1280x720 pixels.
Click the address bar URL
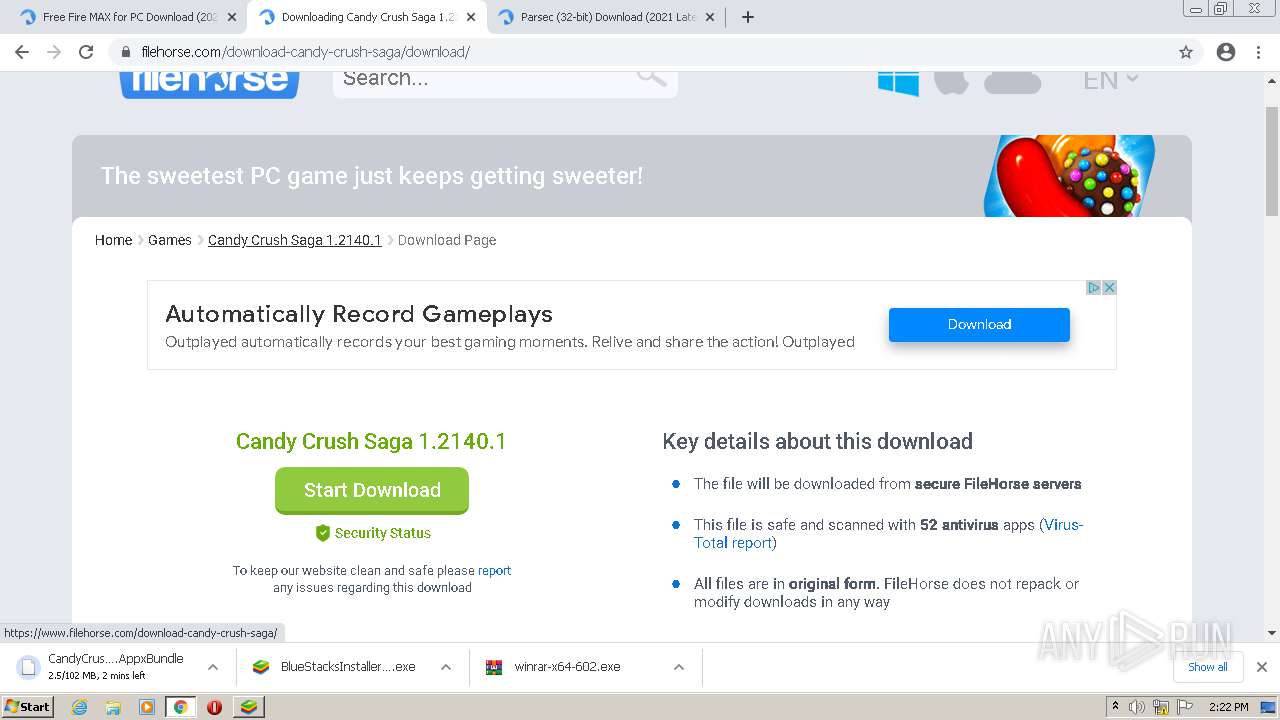coord(306,52)
